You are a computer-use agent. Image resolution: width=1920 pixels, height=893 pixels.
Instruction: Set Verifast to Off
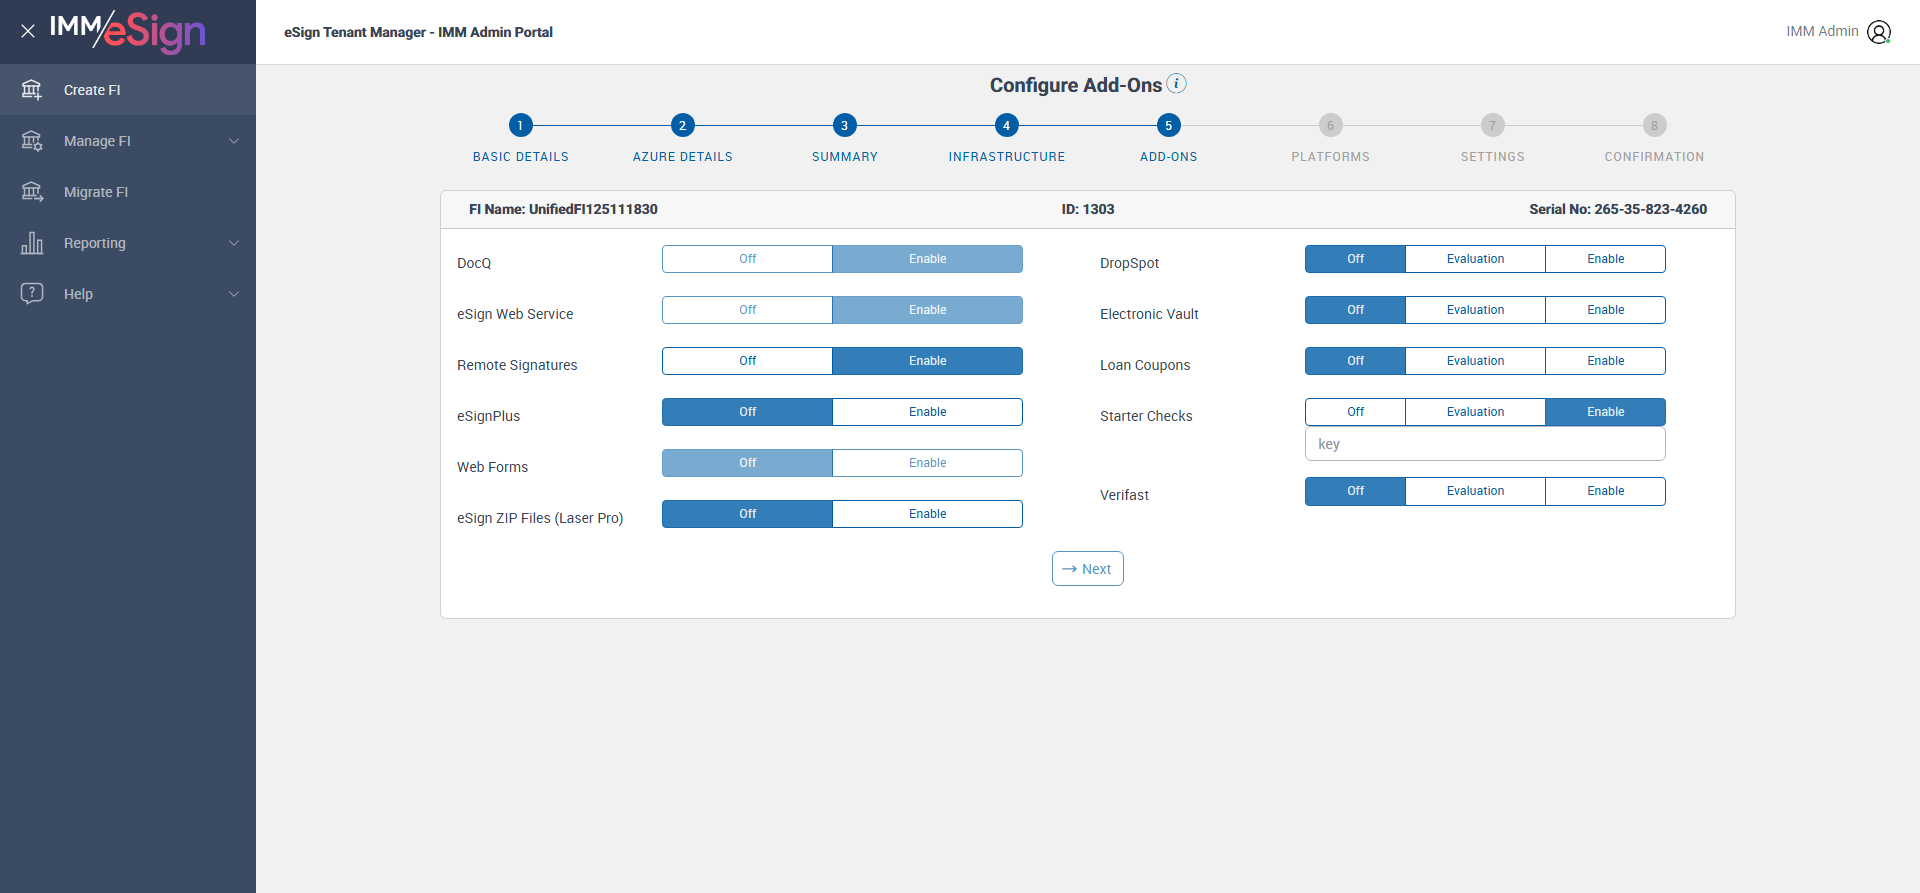point(1355,491)
